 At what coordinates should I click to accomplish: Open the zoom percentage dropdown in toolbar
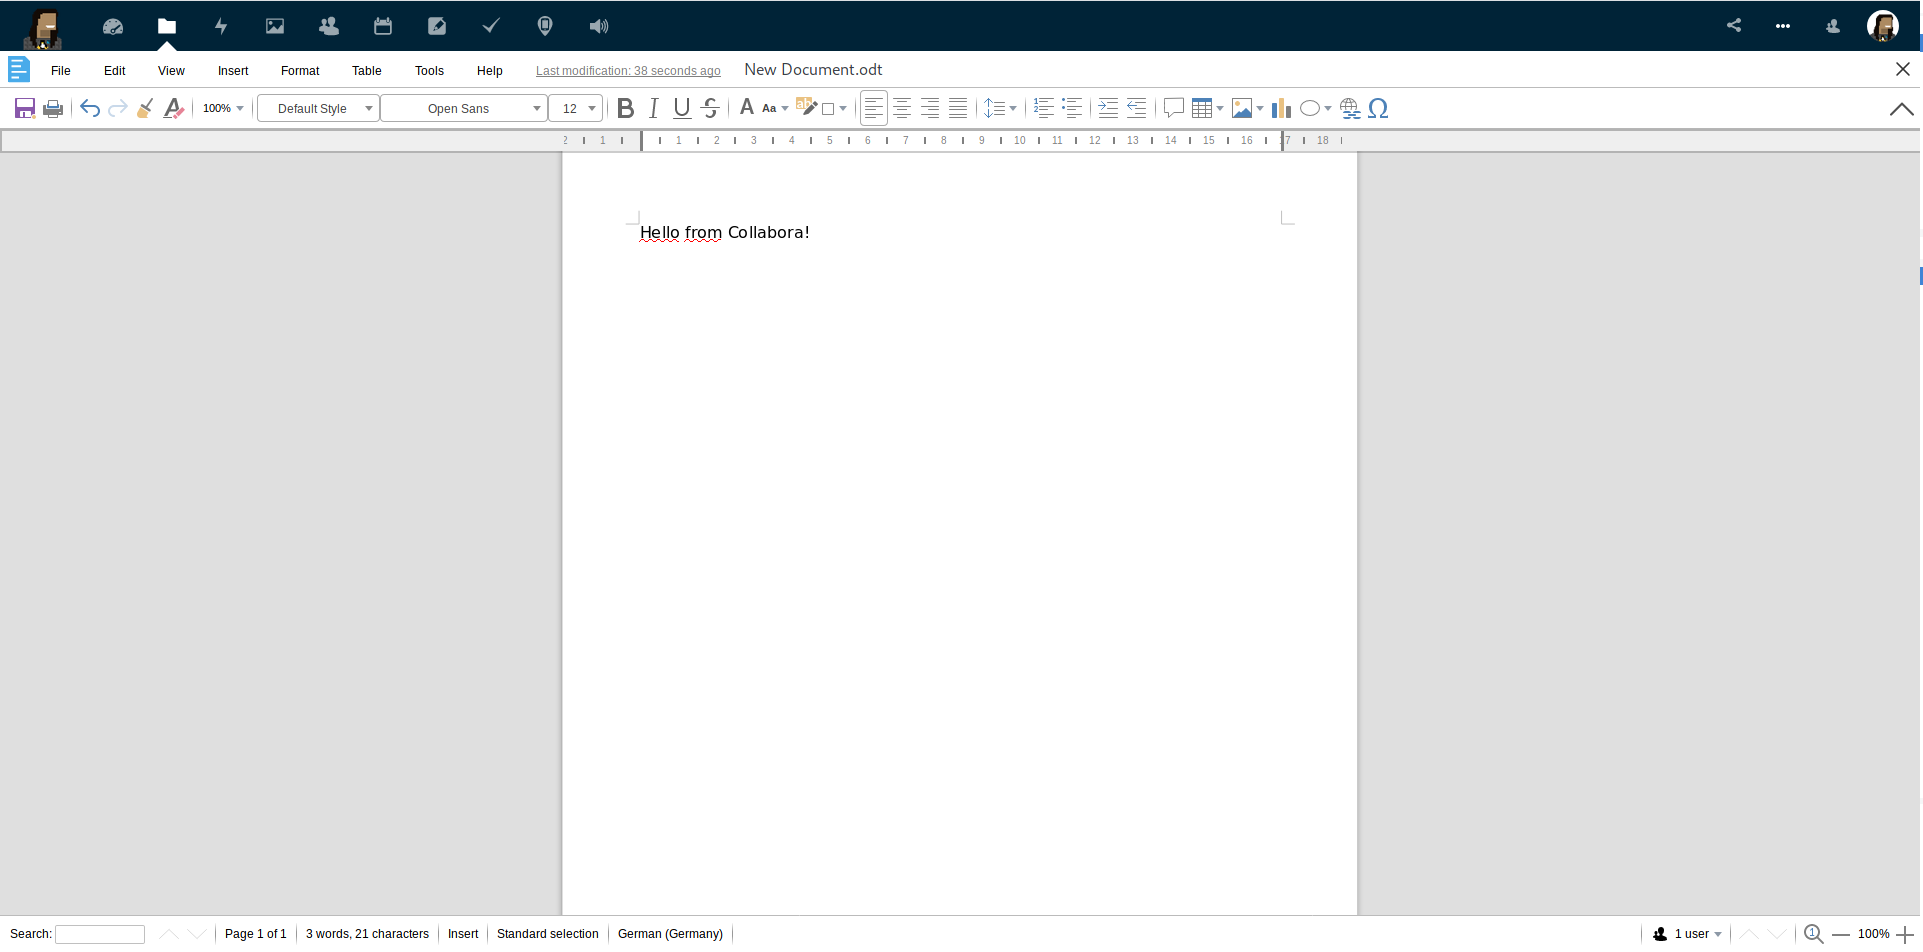point(223,108)
